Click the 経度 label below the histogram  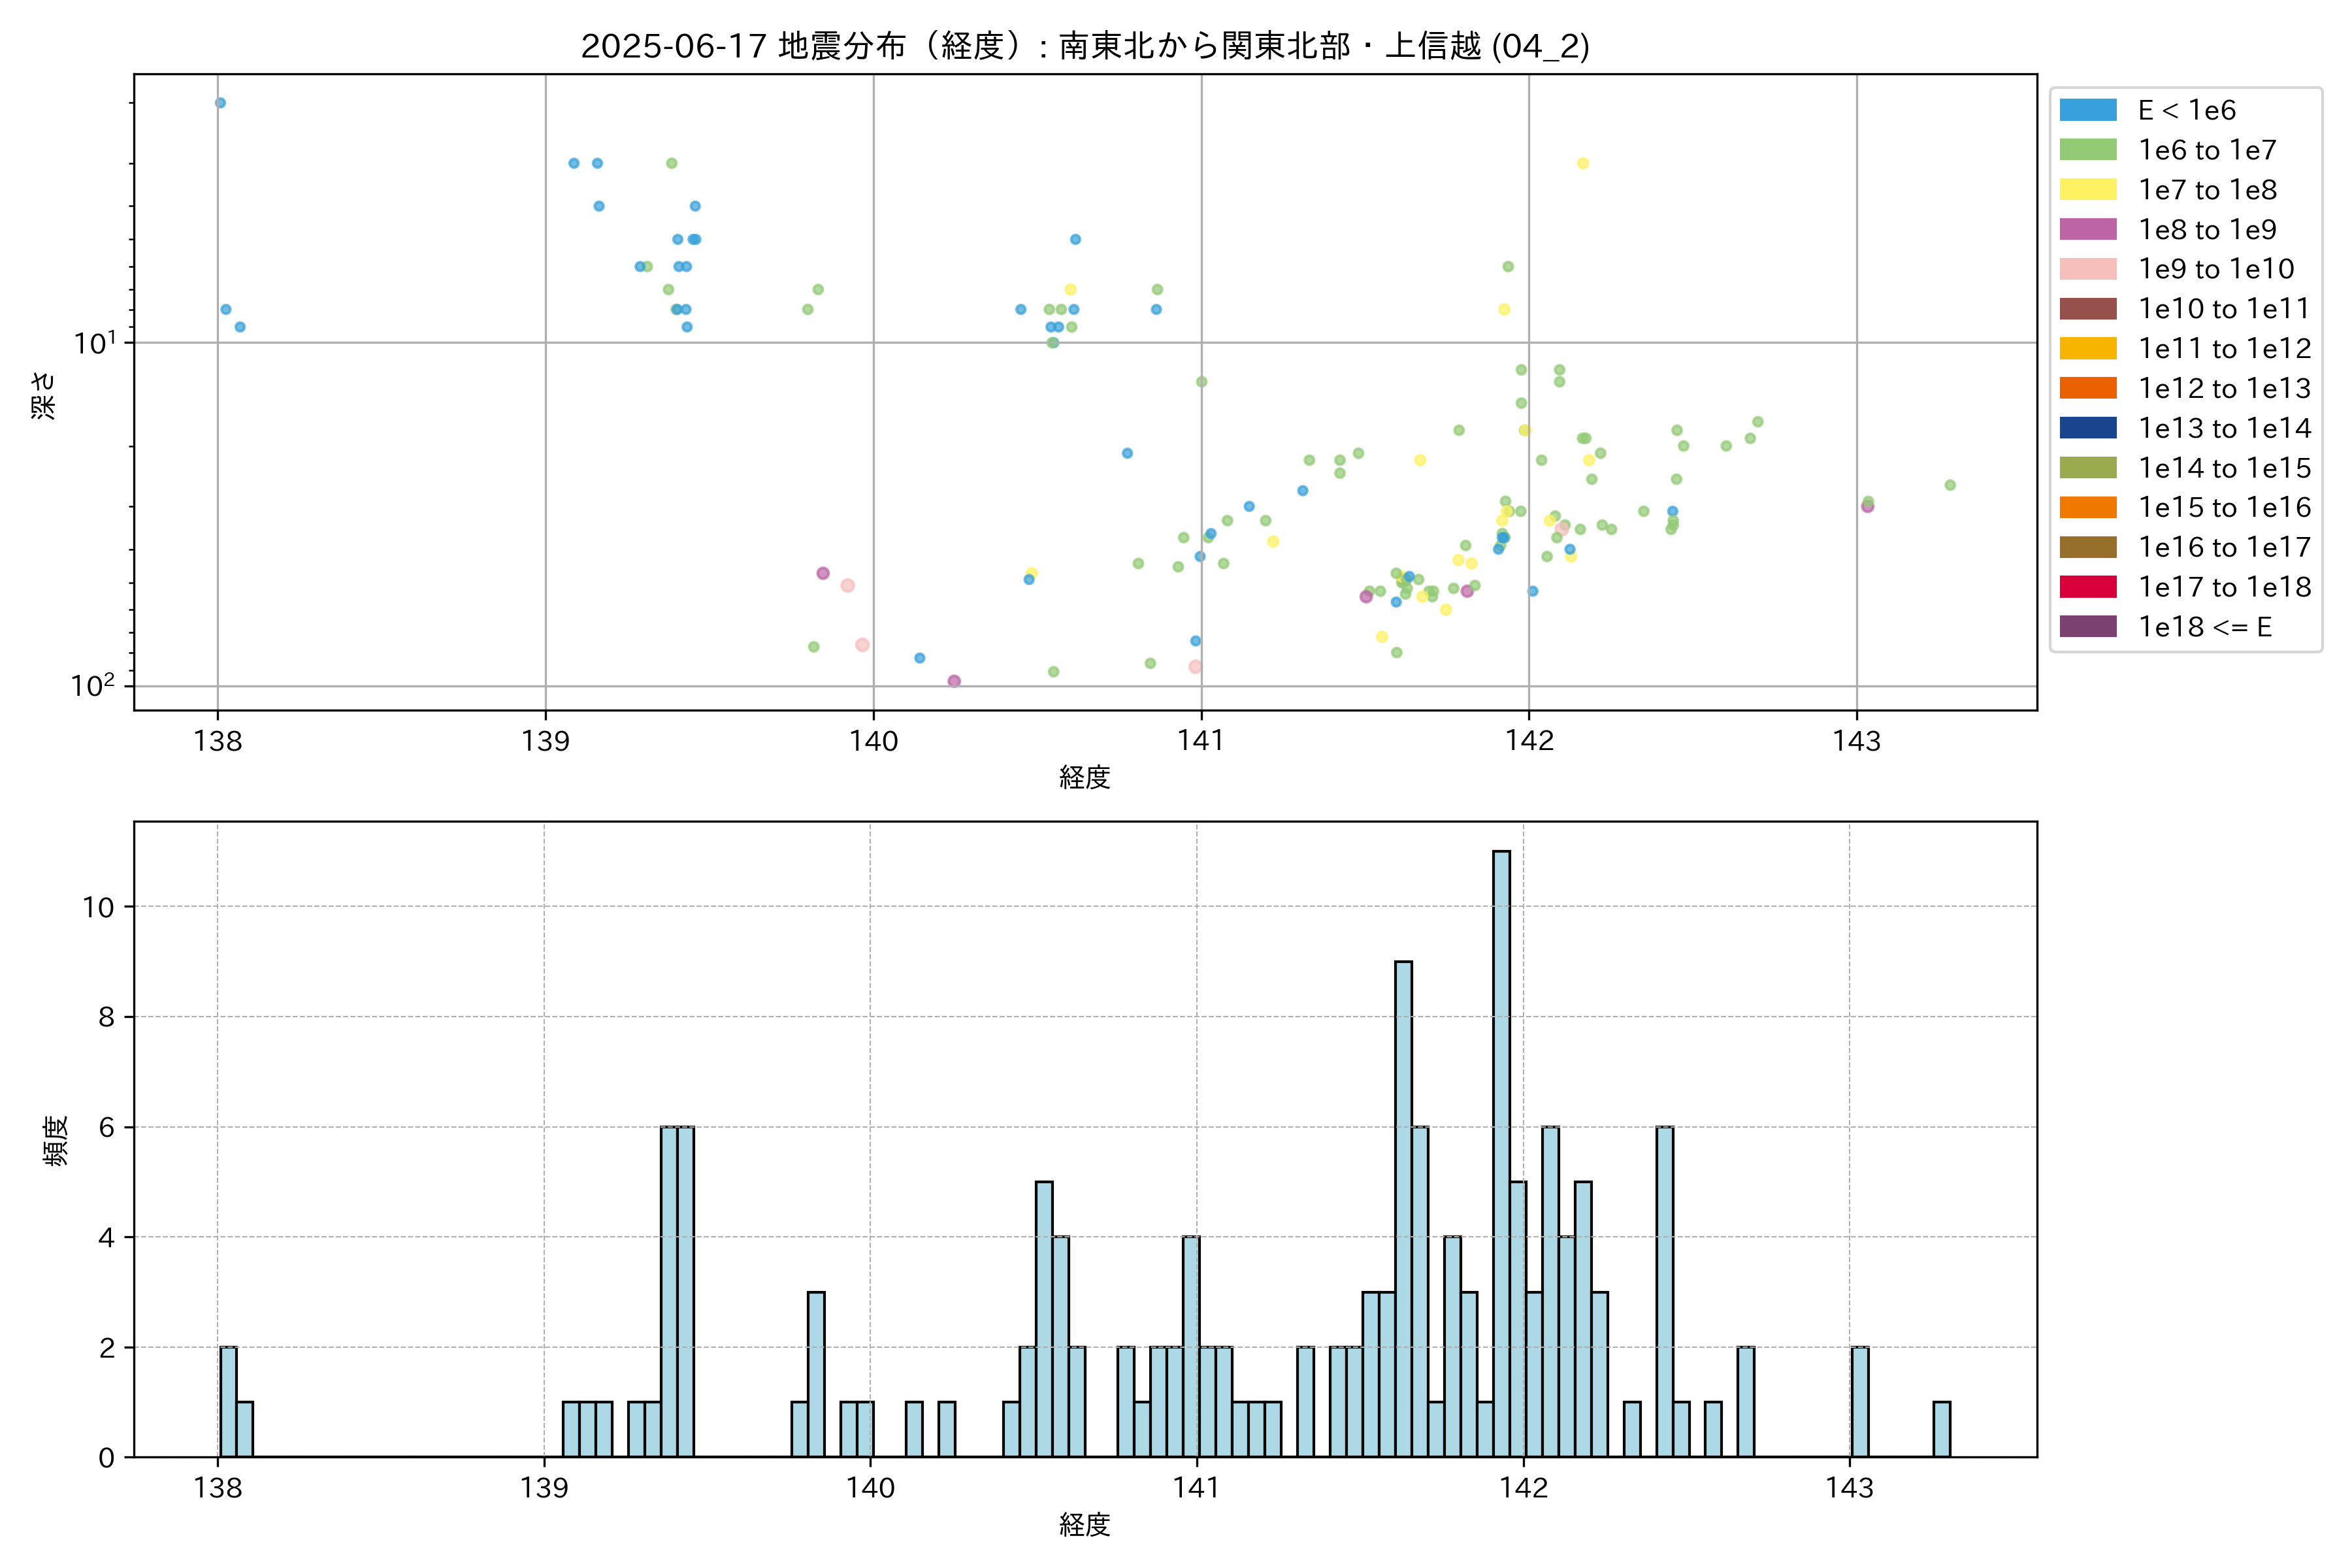[1085, 1525]
